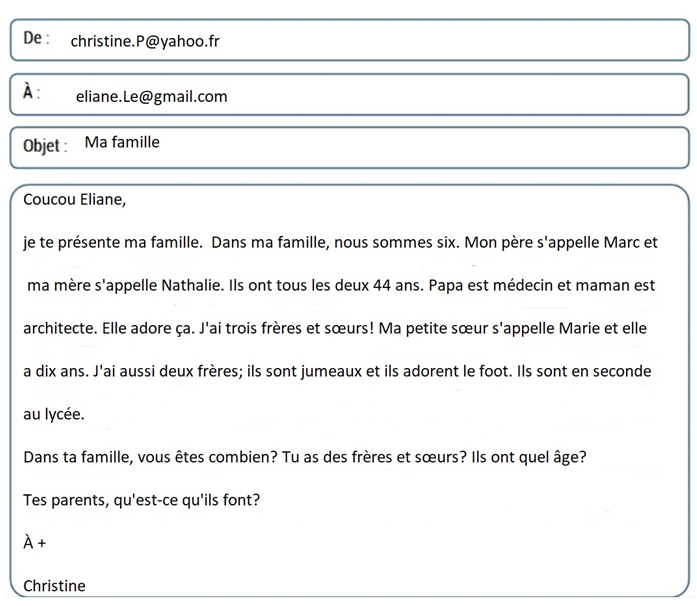Click the word Marc in the message
Image resolution: width=697 pixels, height=611 pixels.
click(x=622, y=242)
